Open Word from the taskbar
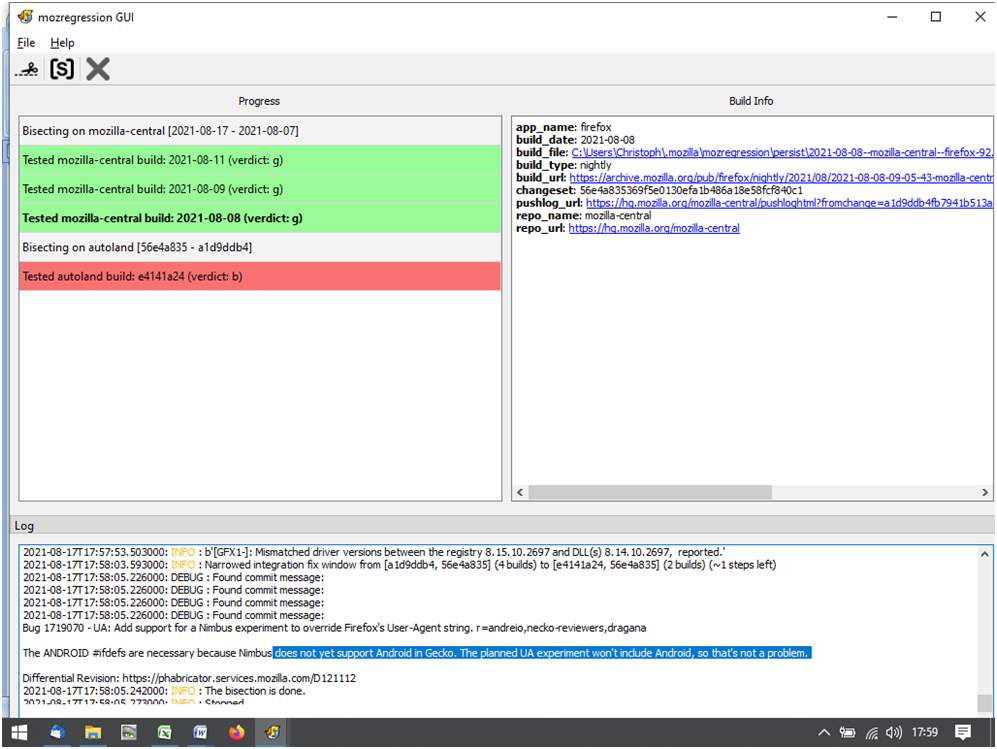The height and width of the screenshot is (749, 997). click(x=200, y=733)
